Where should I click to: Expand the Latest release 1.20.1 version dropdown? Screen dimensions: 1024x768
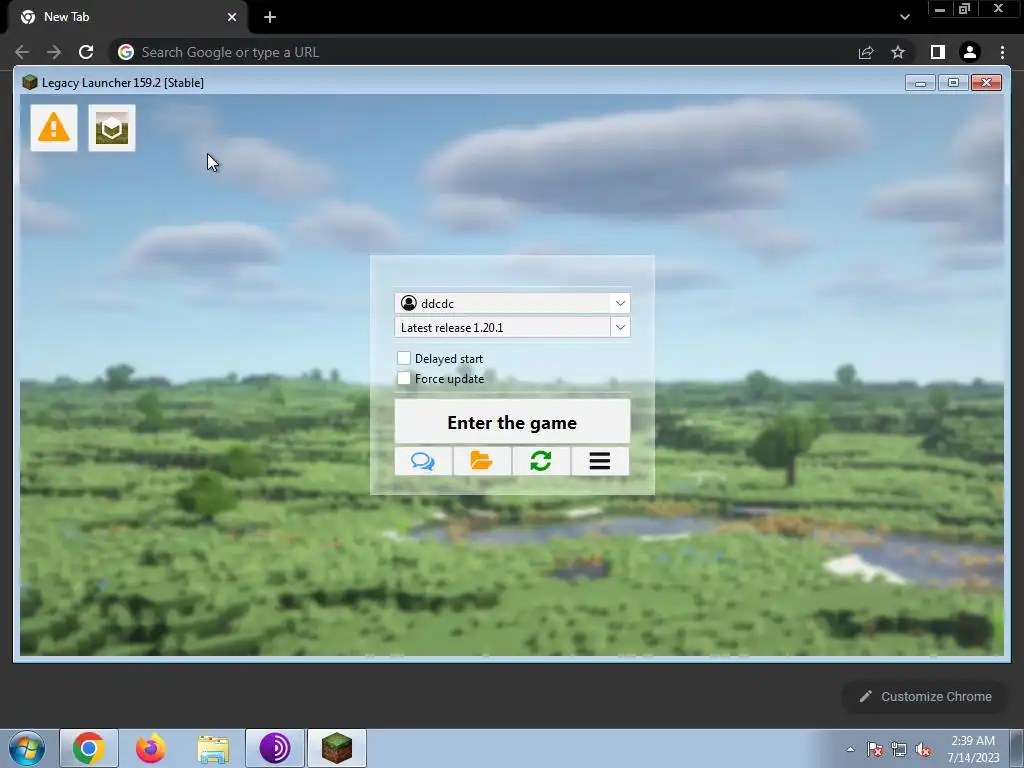click(x=620, y=327)
